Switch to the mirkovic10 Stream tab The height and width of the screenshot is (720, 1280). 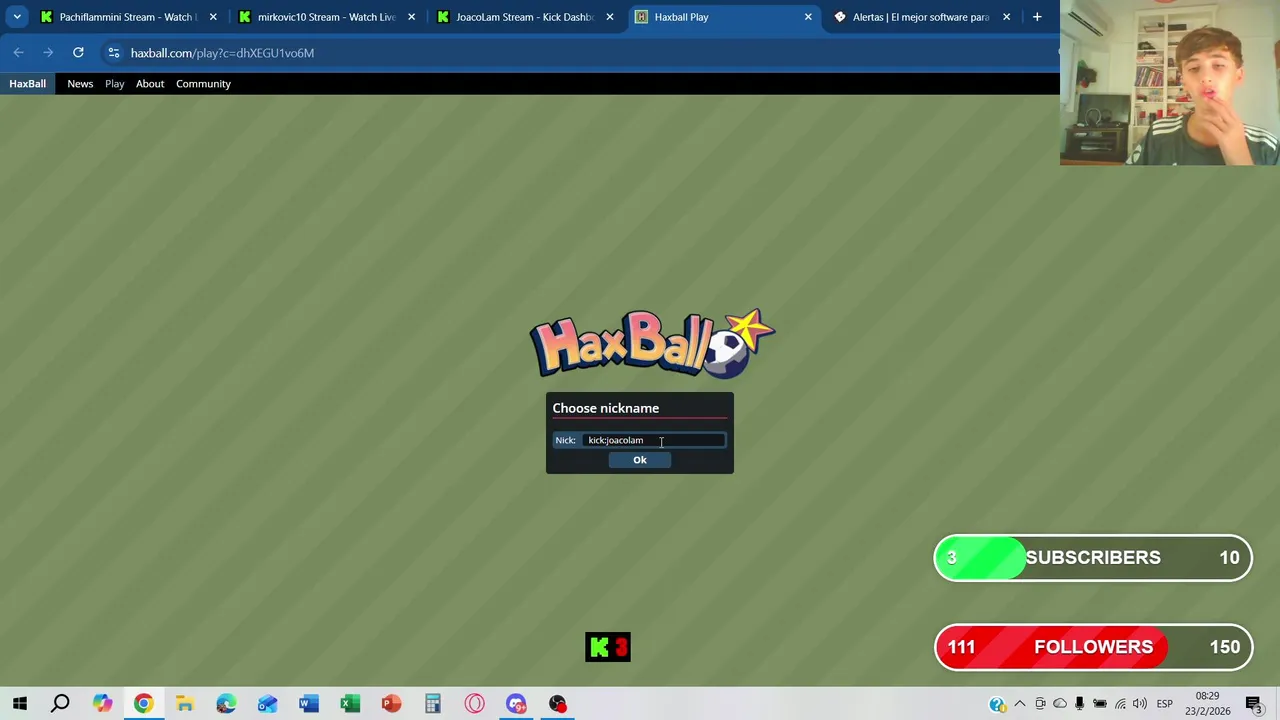(326, 17)
